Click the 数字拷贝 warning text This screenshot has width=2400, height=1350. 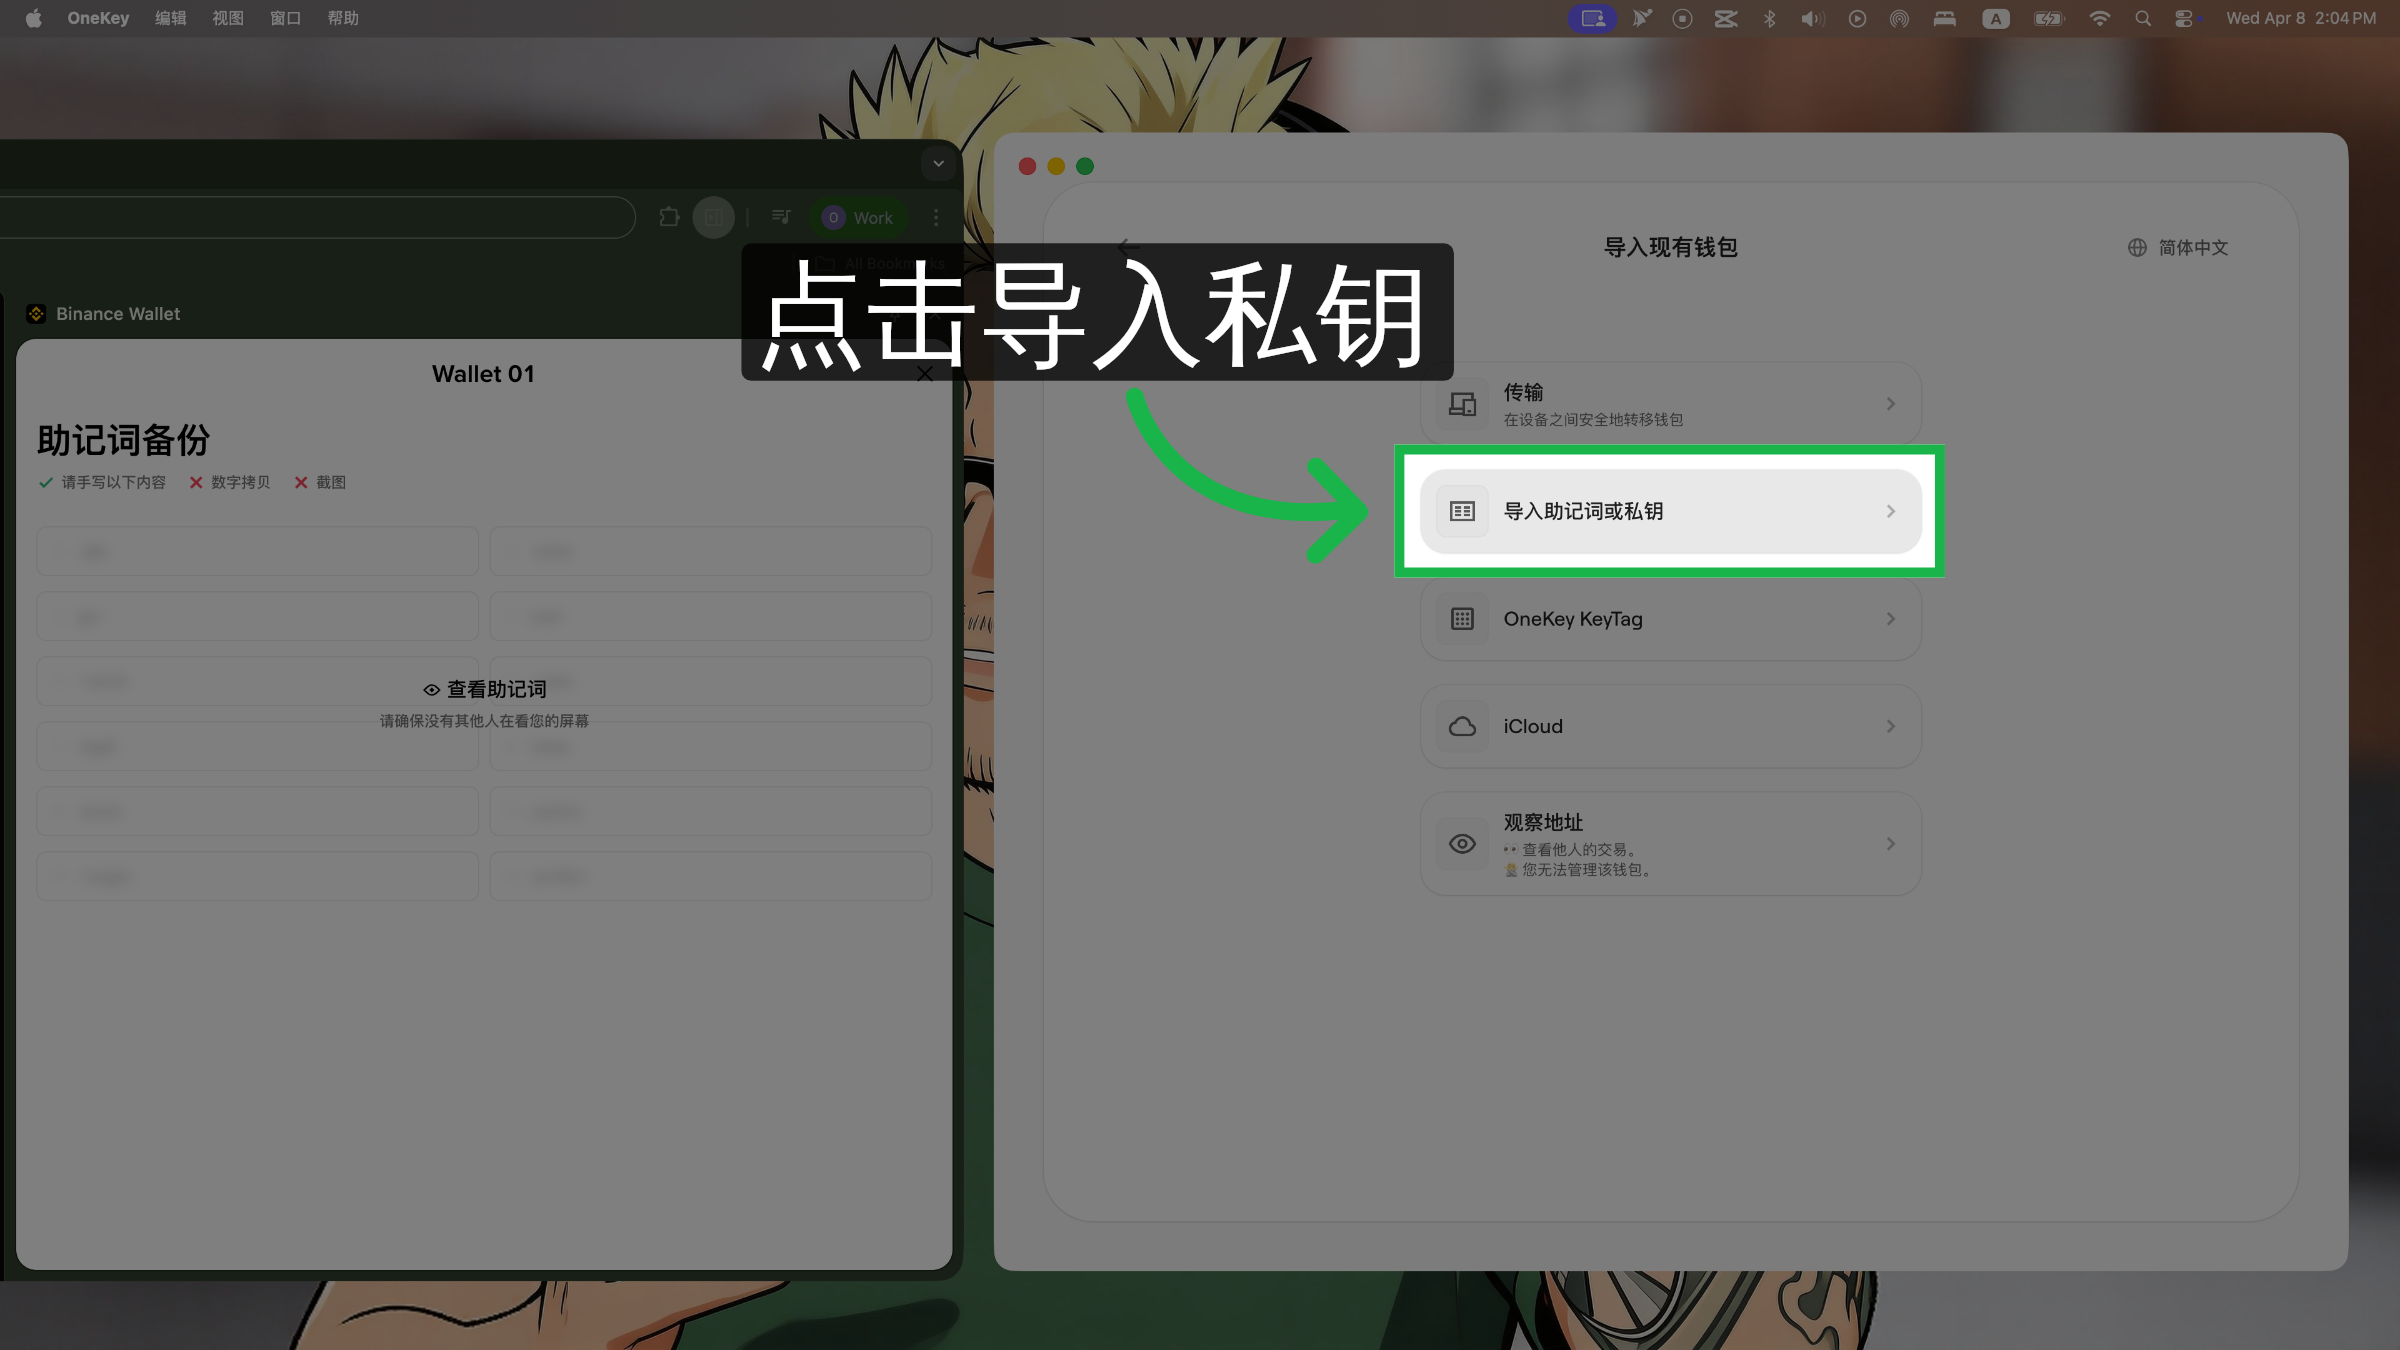point(240,482)
